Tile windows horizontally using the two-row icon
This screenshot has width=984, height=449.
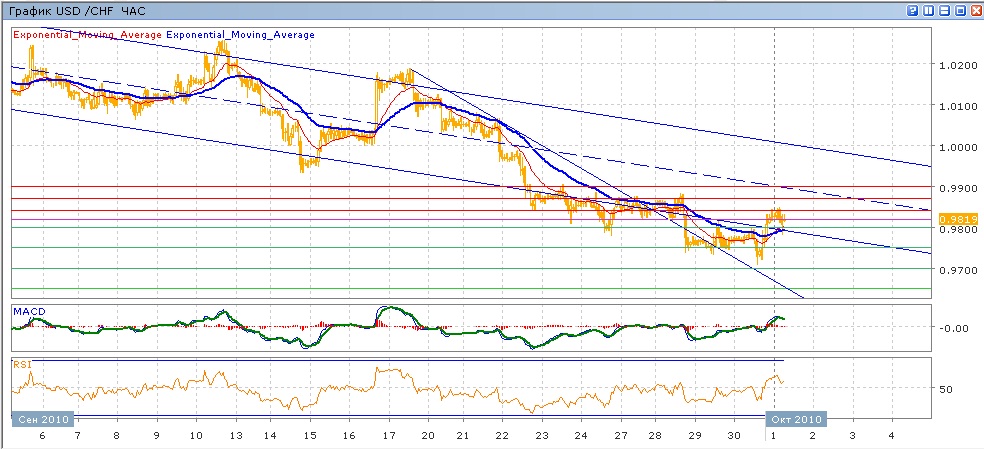[945, 10]
